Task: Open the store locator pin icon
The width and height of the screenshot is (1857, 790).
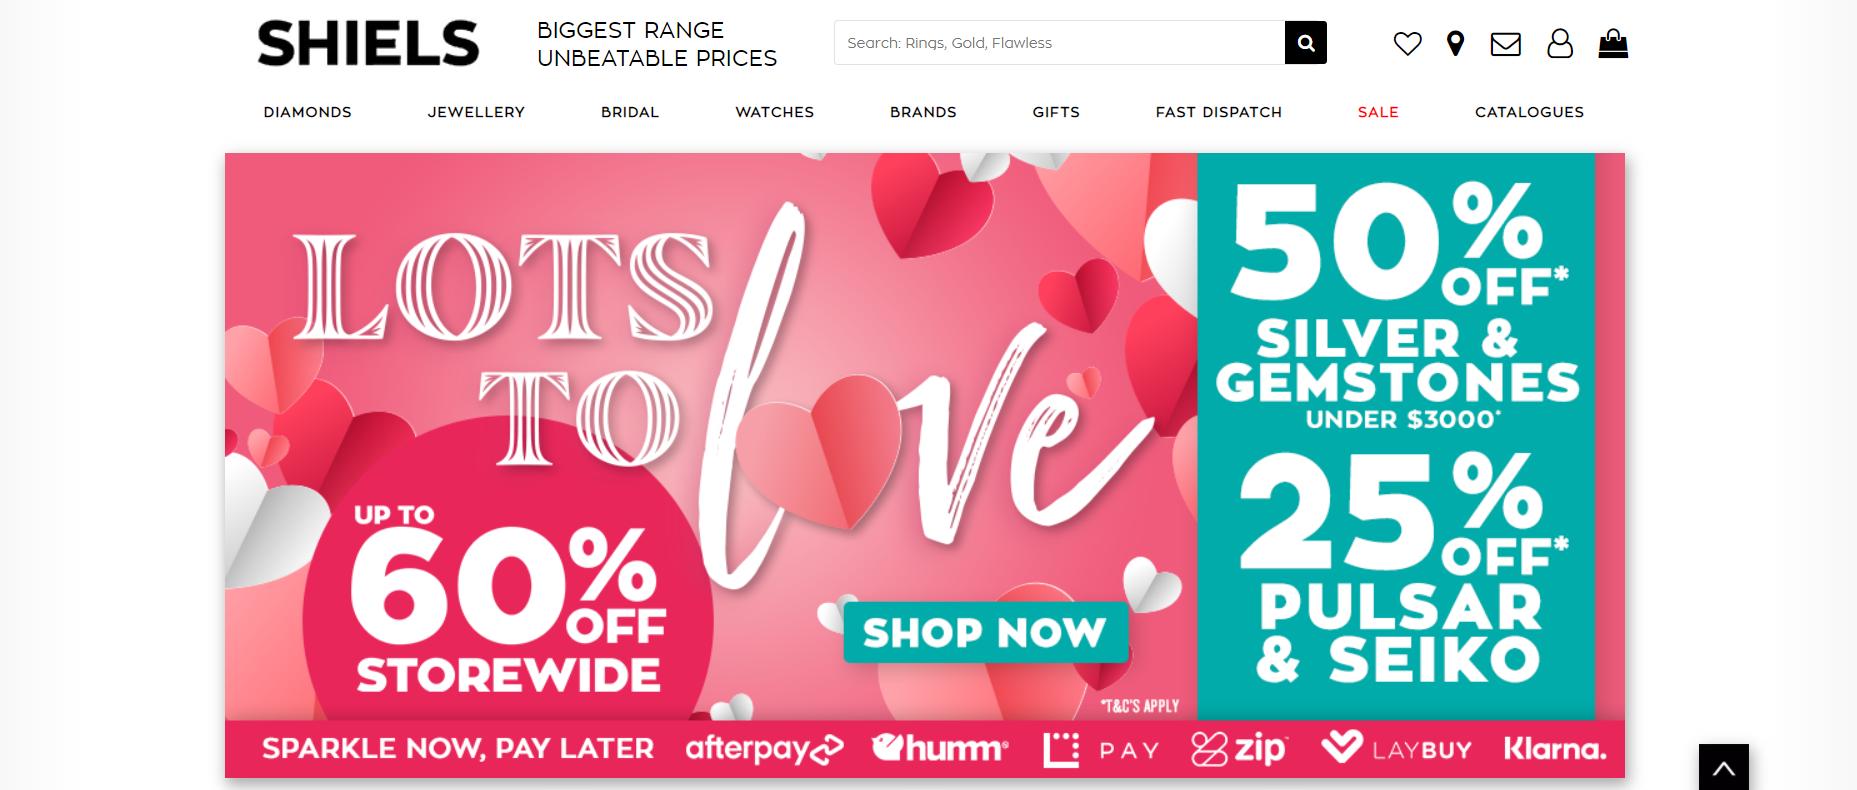Action: coord(1456,44)
